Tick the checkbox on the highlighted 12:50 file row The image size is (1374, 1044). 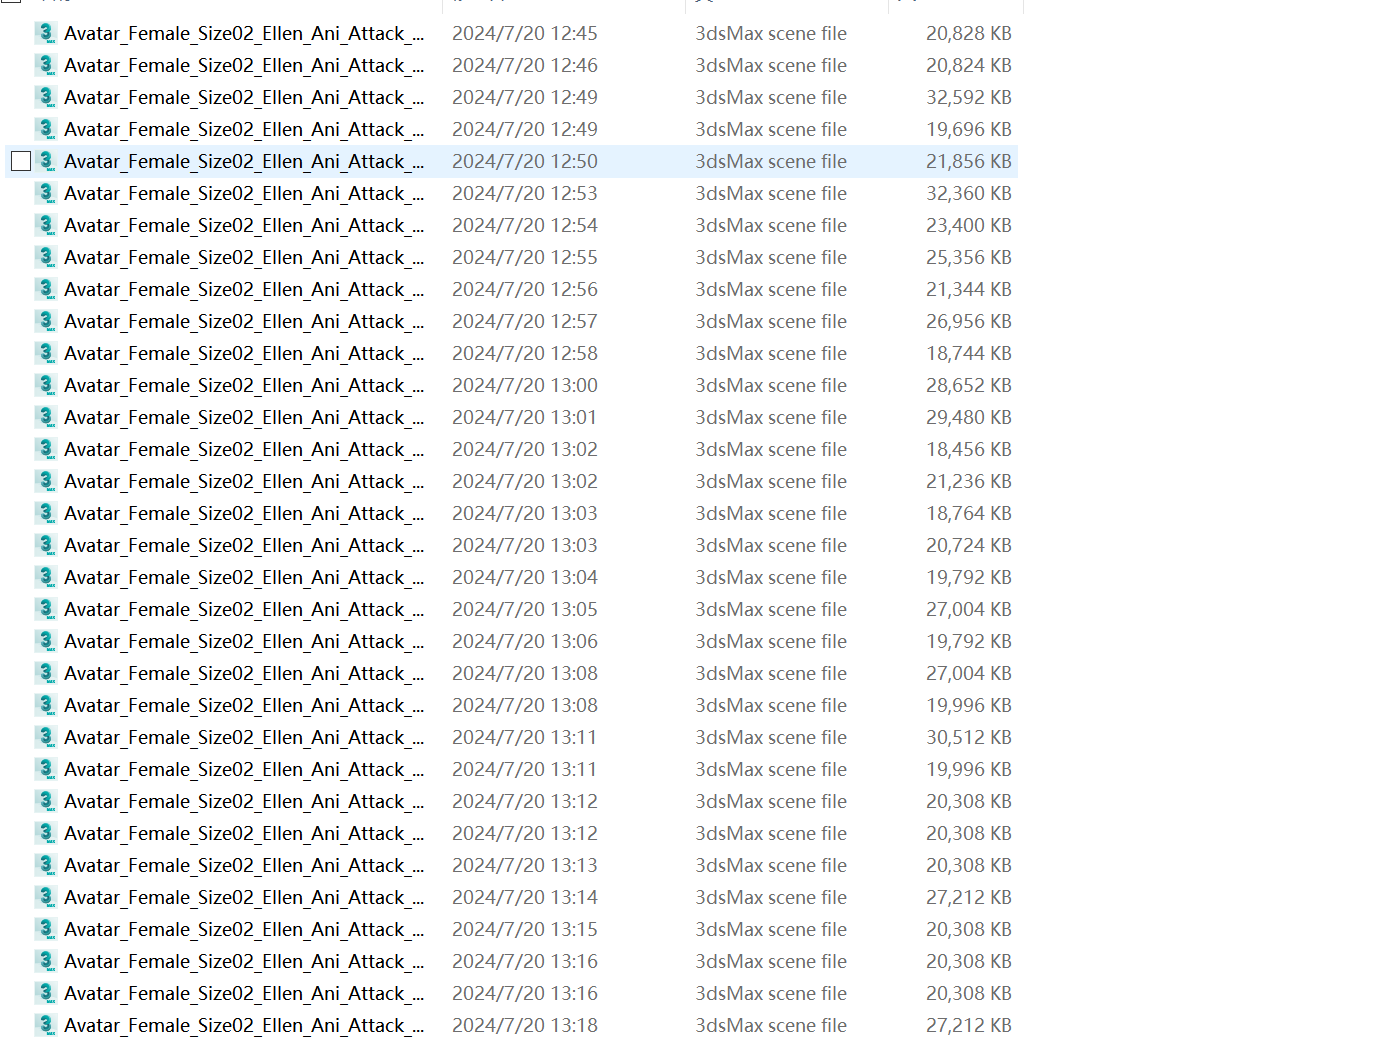click(x=21, y=161)
